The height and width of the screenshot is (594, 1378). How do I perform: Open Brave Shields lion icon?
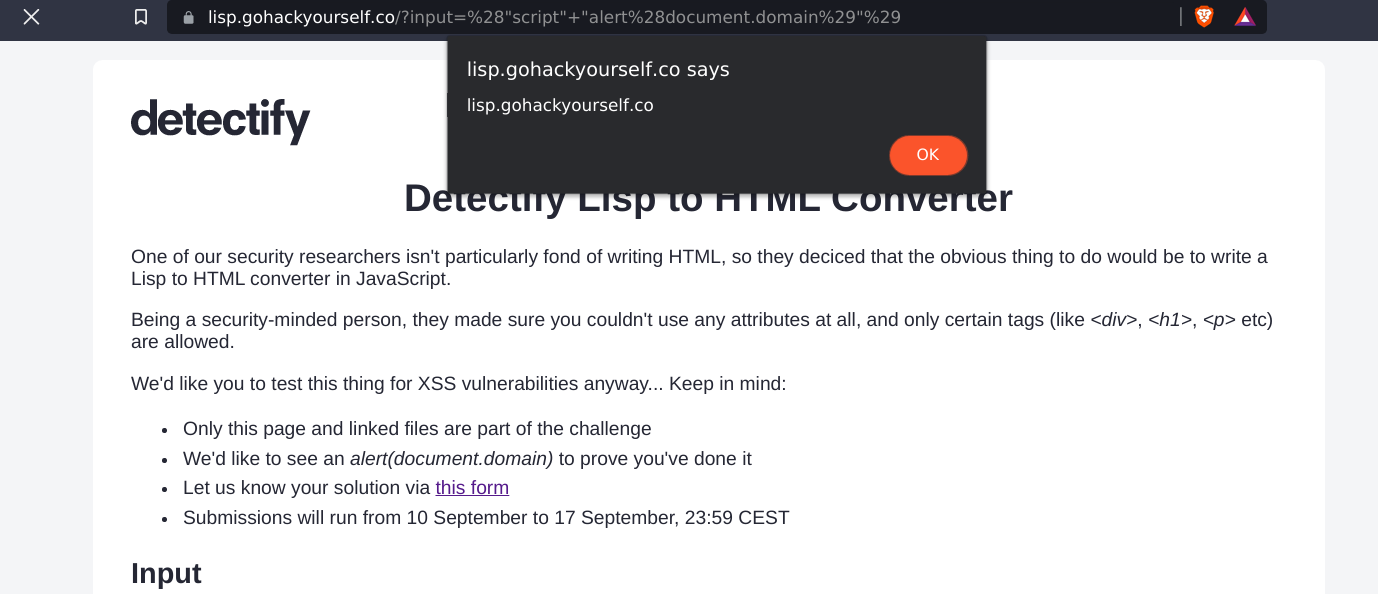pyautogui.click(x=1204, y=17)
